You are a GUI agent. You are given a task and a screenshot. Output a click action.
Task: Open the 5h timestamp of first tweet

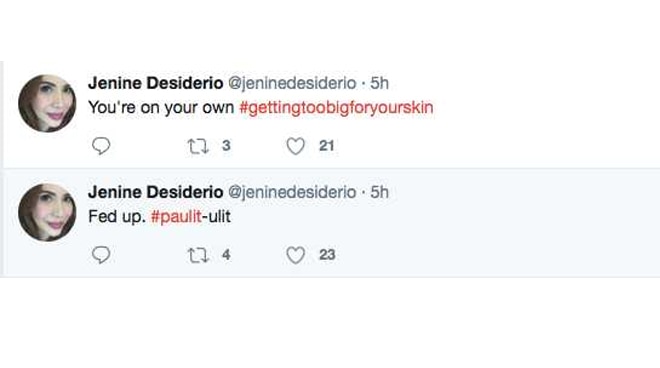(x=379, y=83)
